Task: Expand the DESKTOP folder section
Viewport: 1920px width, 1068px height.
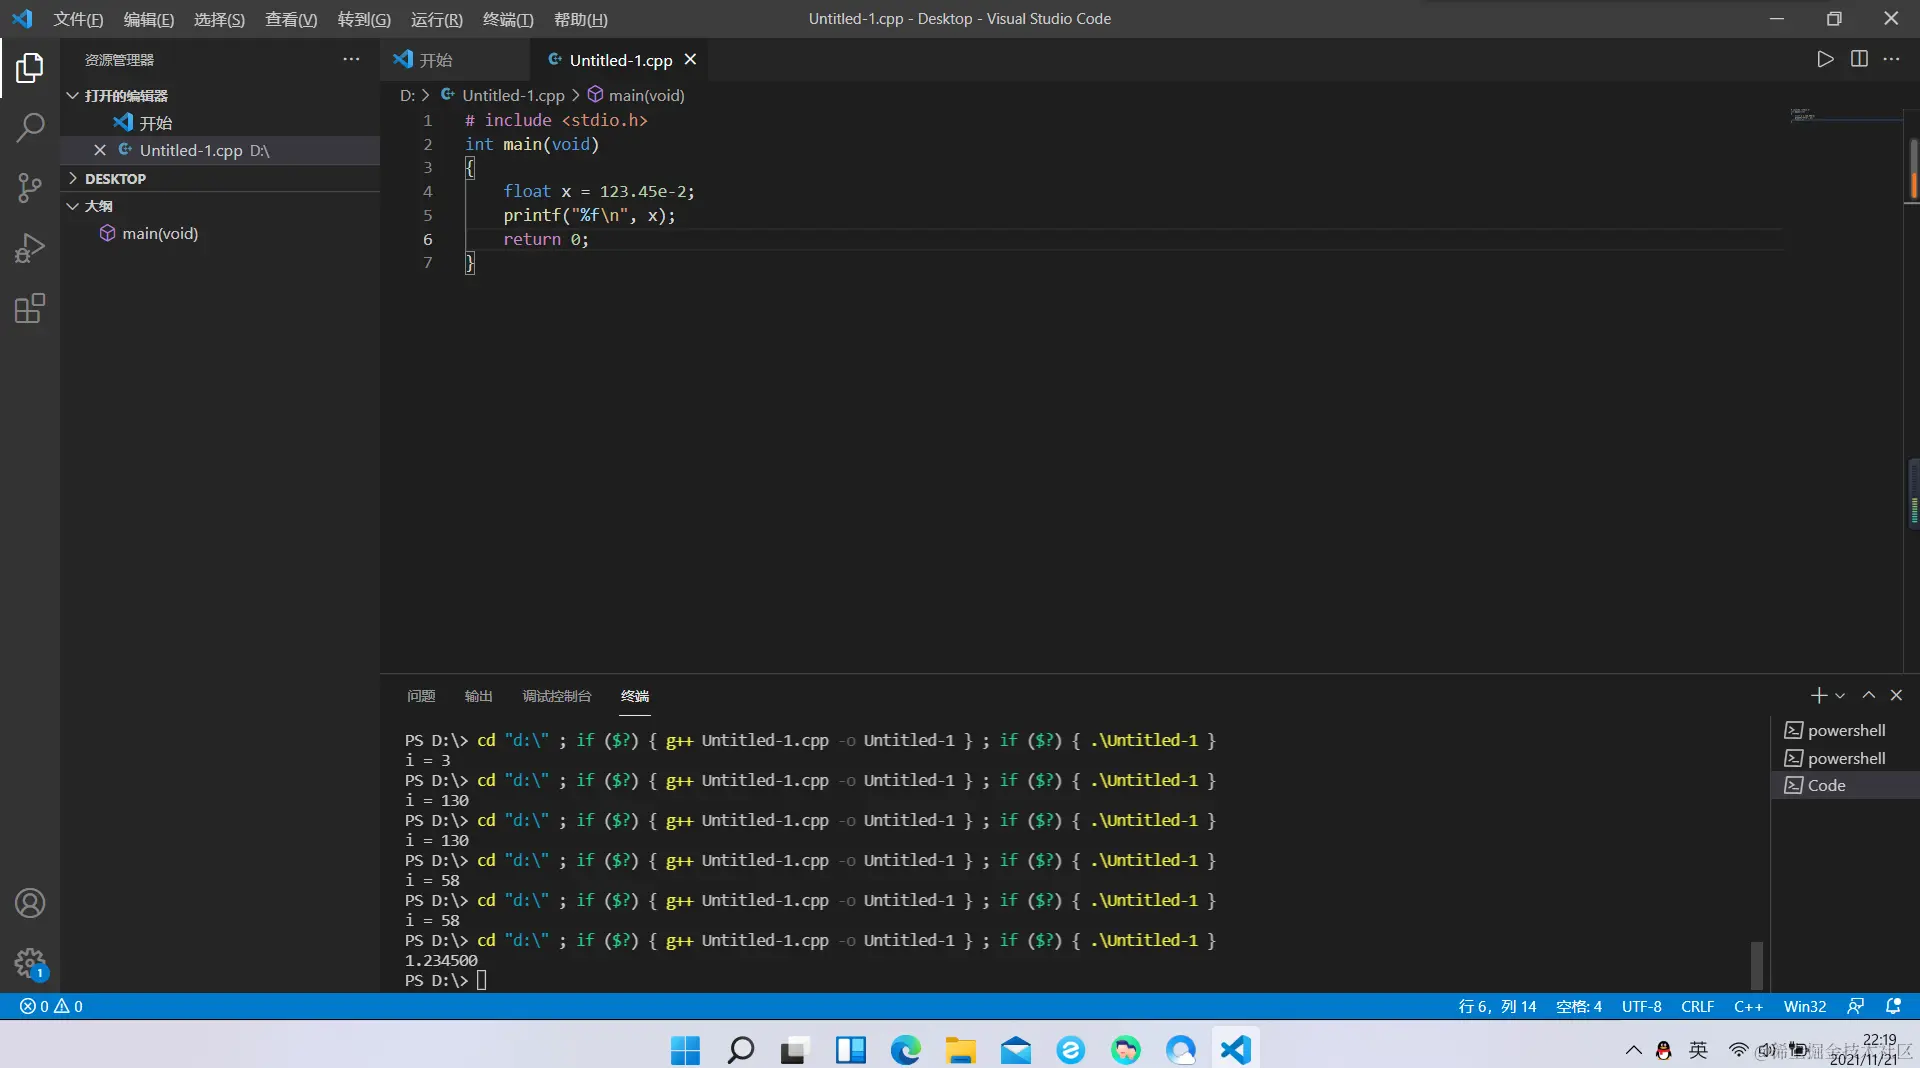Action: pos(220,178)
